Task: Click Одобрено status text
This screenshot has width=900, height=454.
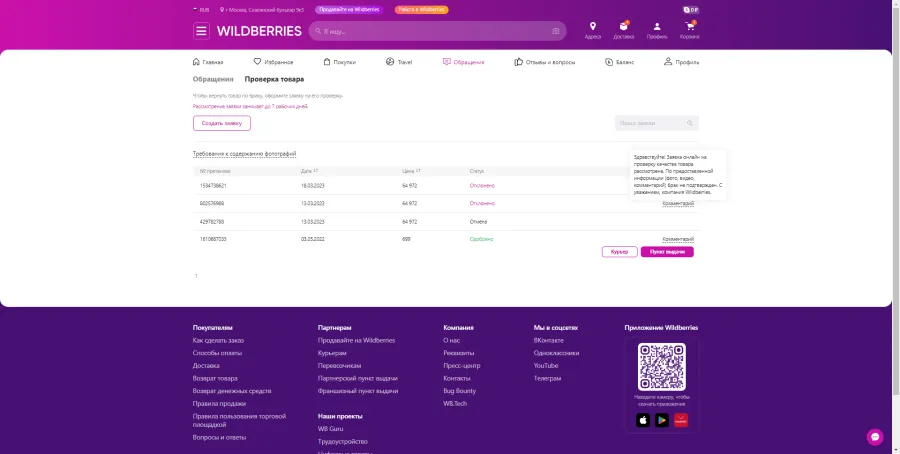Action: [482, 239]
